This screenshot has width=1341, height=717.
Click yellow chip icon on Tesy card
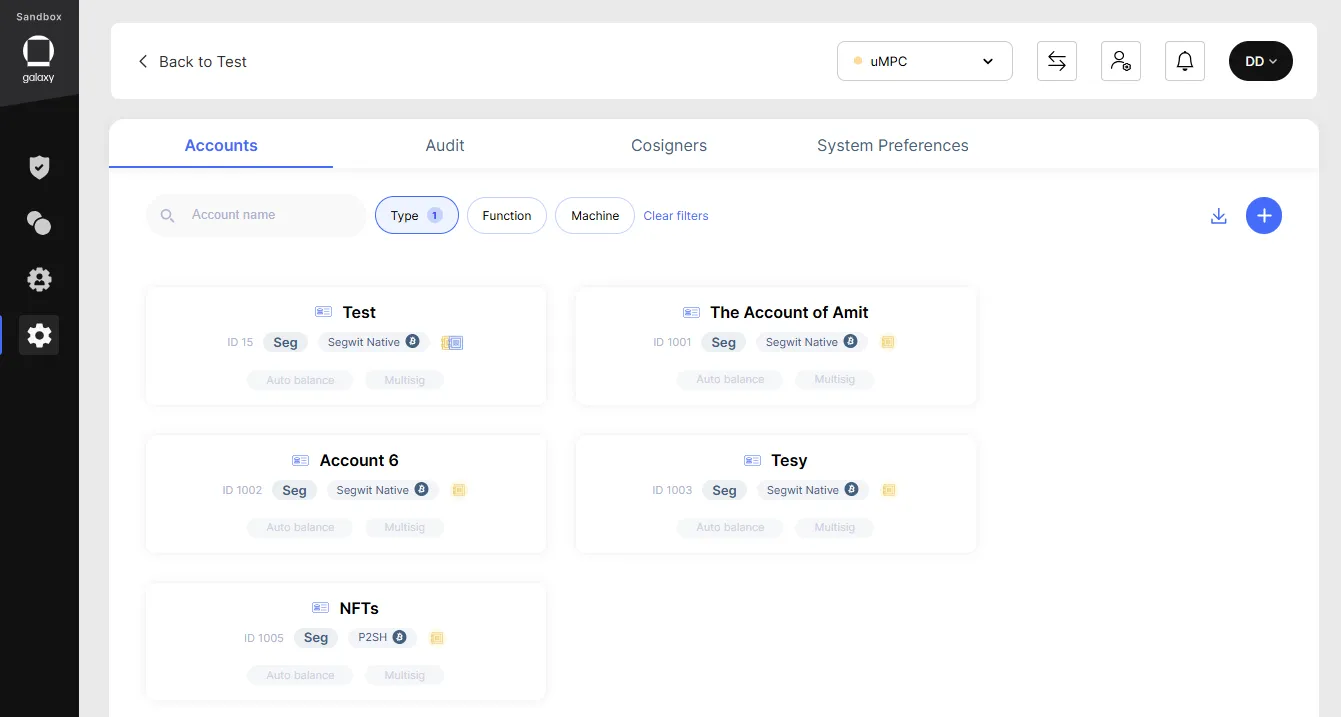[889, 490]
